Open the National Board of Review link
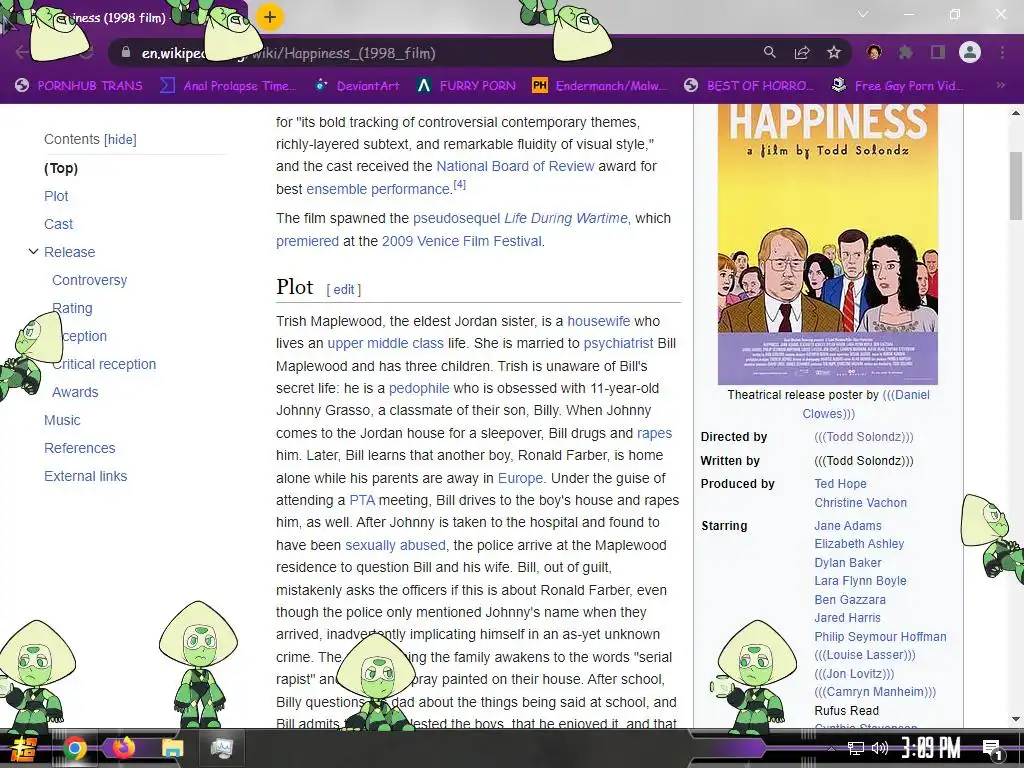This screenshot has height=768, width=1024. 515,167
